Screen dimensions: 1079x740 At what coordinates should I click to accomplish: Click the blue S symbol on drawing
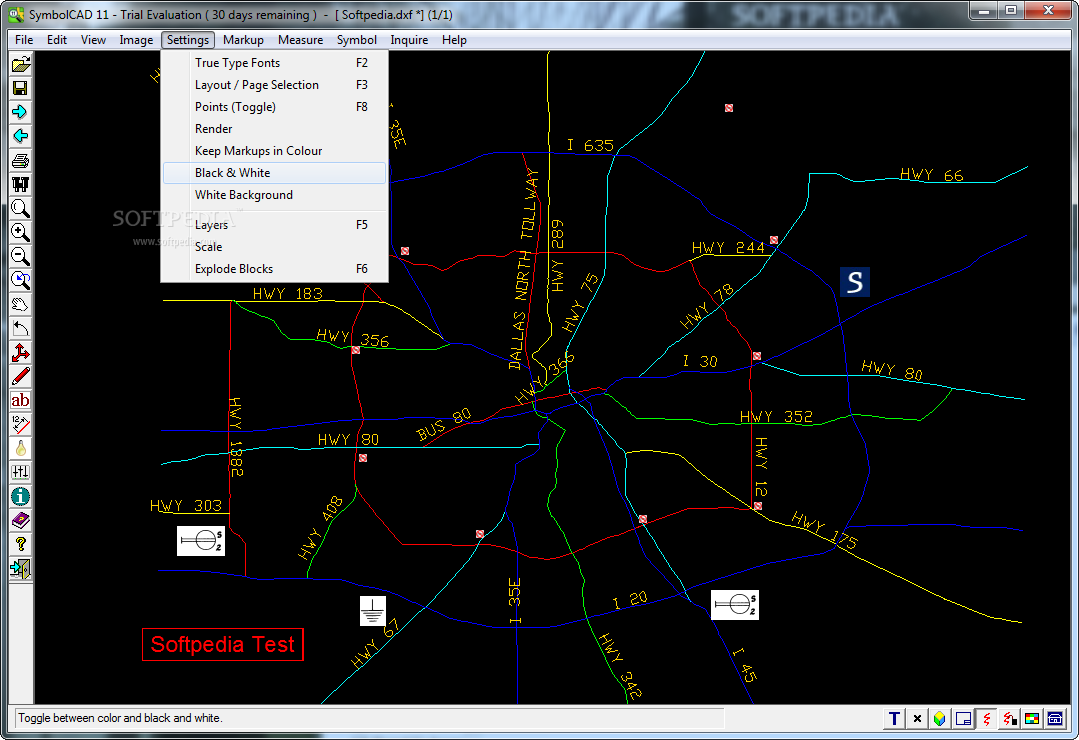(855, 282)
